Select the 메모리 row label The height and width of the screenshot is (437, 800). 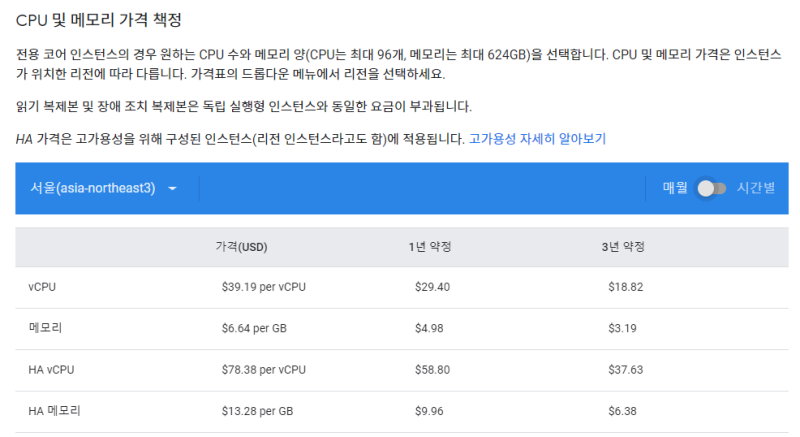coord(46,328)
